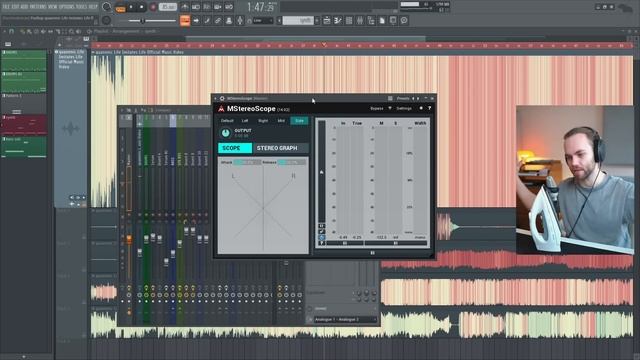Open the Browser view icon
Screen dimensions: 640x360
(x=371, y=20)
